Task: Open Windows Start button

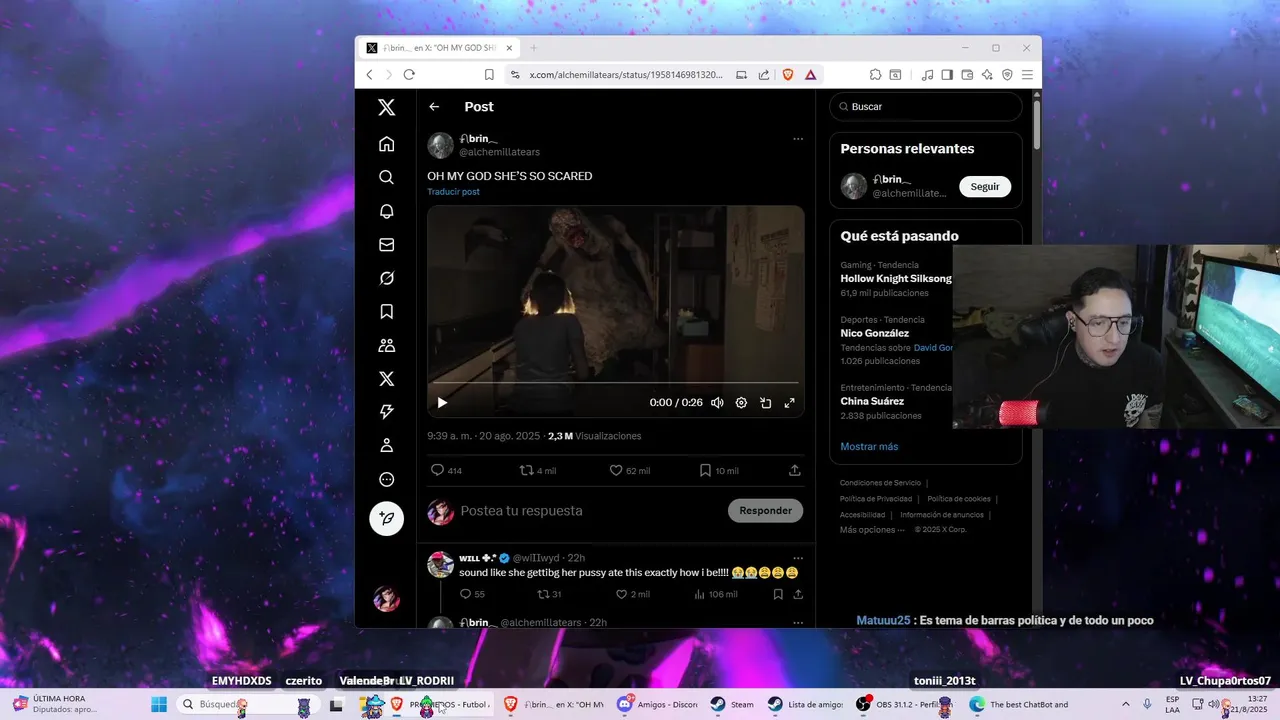Action: coord(159,704)
